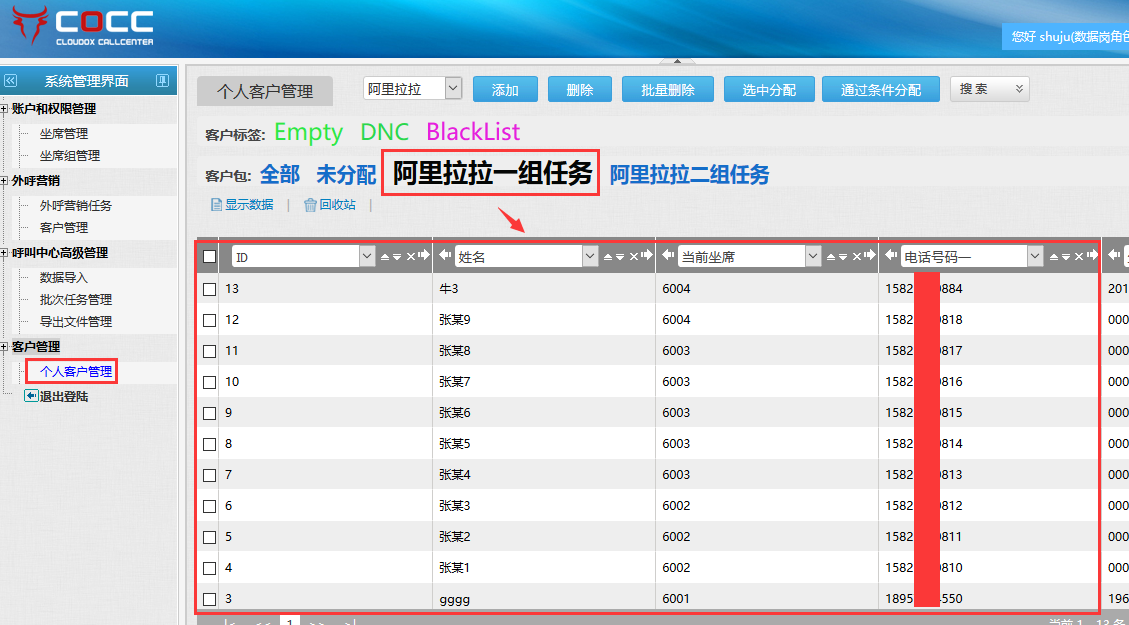This screenshot has width=1129, height=625.
Task: Click the COCC bull logo
Action: pyautogui.click(x=29, y=24)
